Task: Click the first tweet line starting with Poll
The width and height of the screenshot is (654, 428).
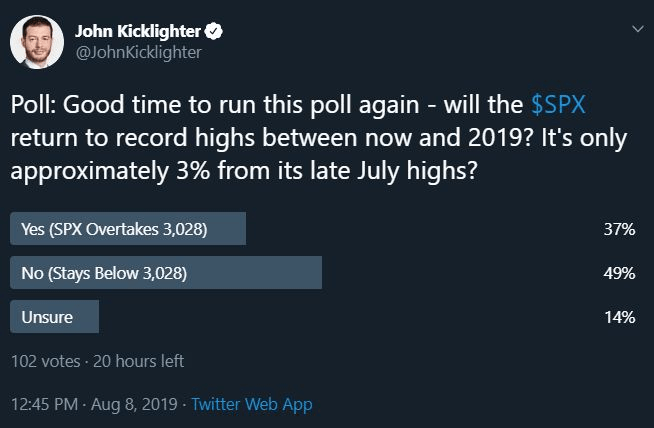Action: click(298, 104)
